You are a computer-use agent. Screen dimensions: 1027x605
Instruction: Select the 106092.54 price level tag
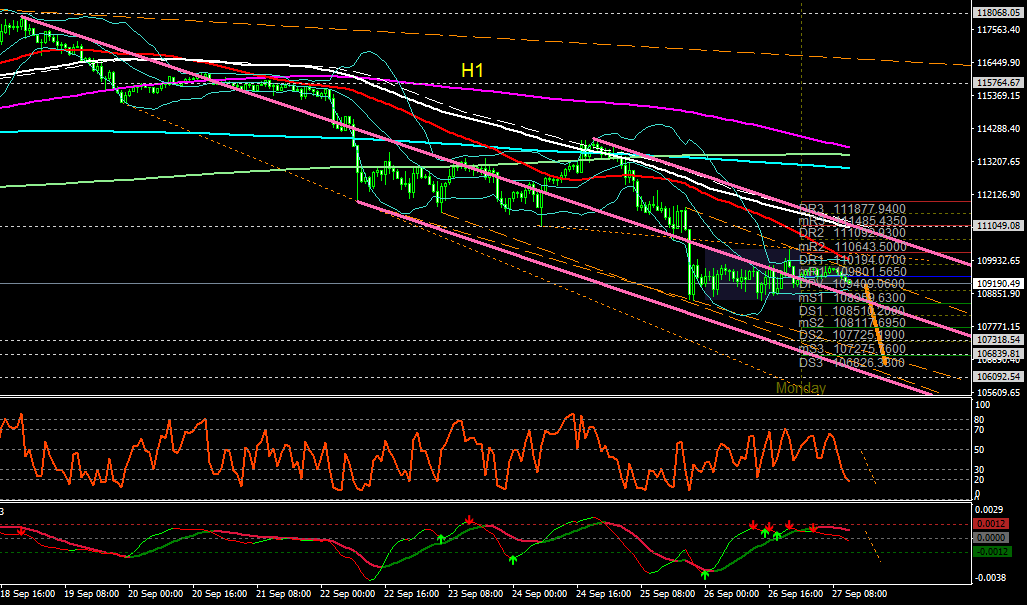tap(998, 376)
